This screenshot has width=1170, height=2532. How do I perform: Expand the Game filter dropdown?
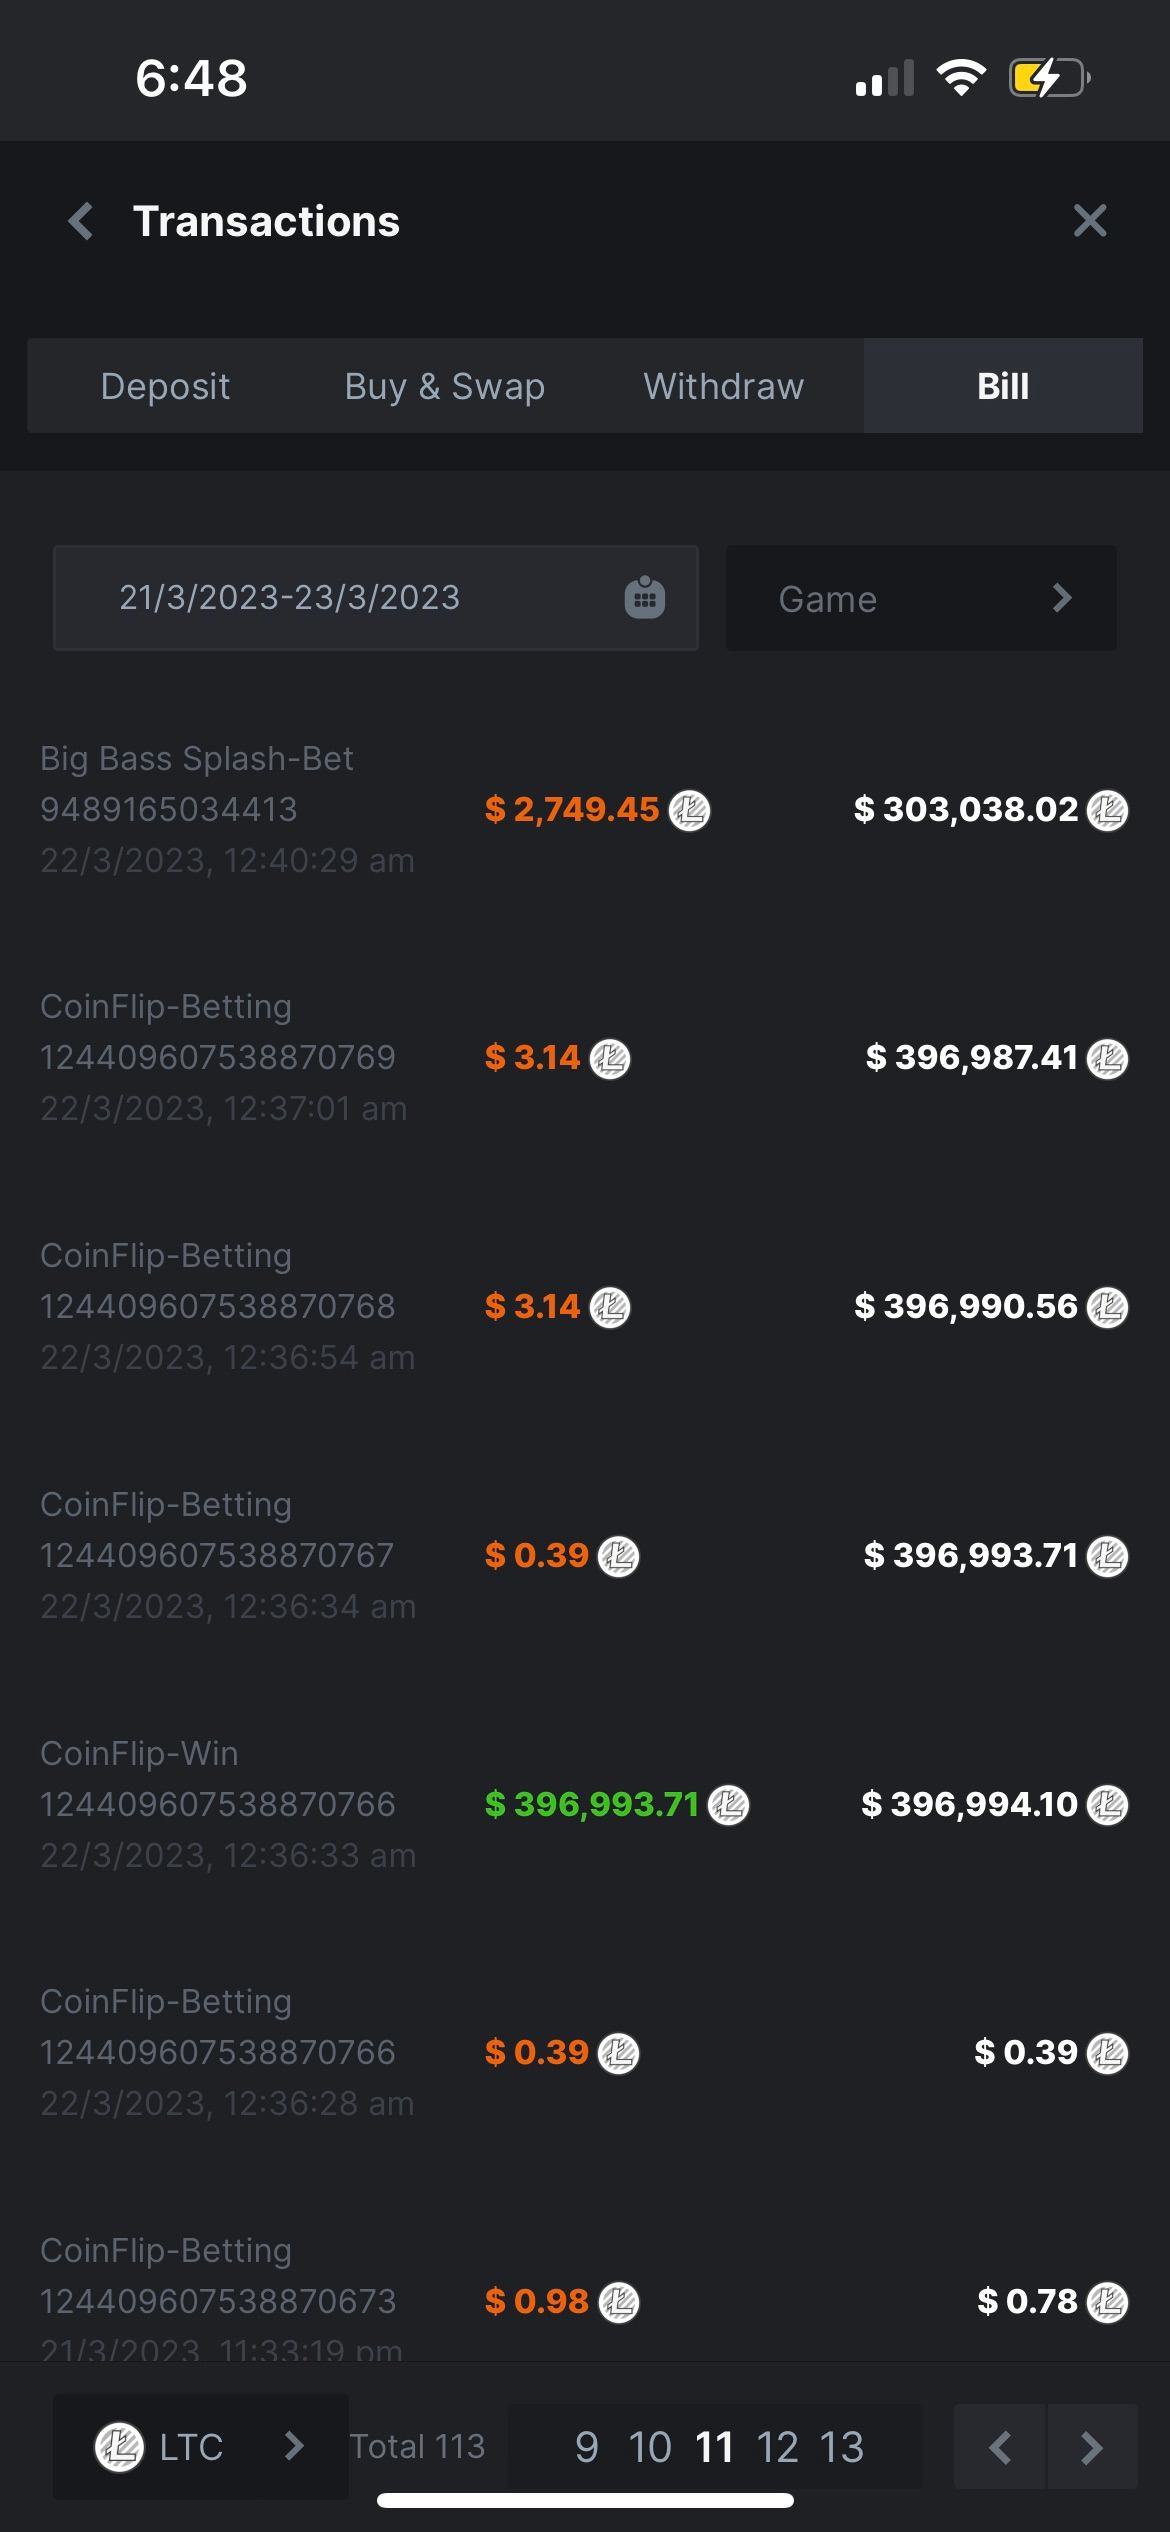(x=920, y=599)
